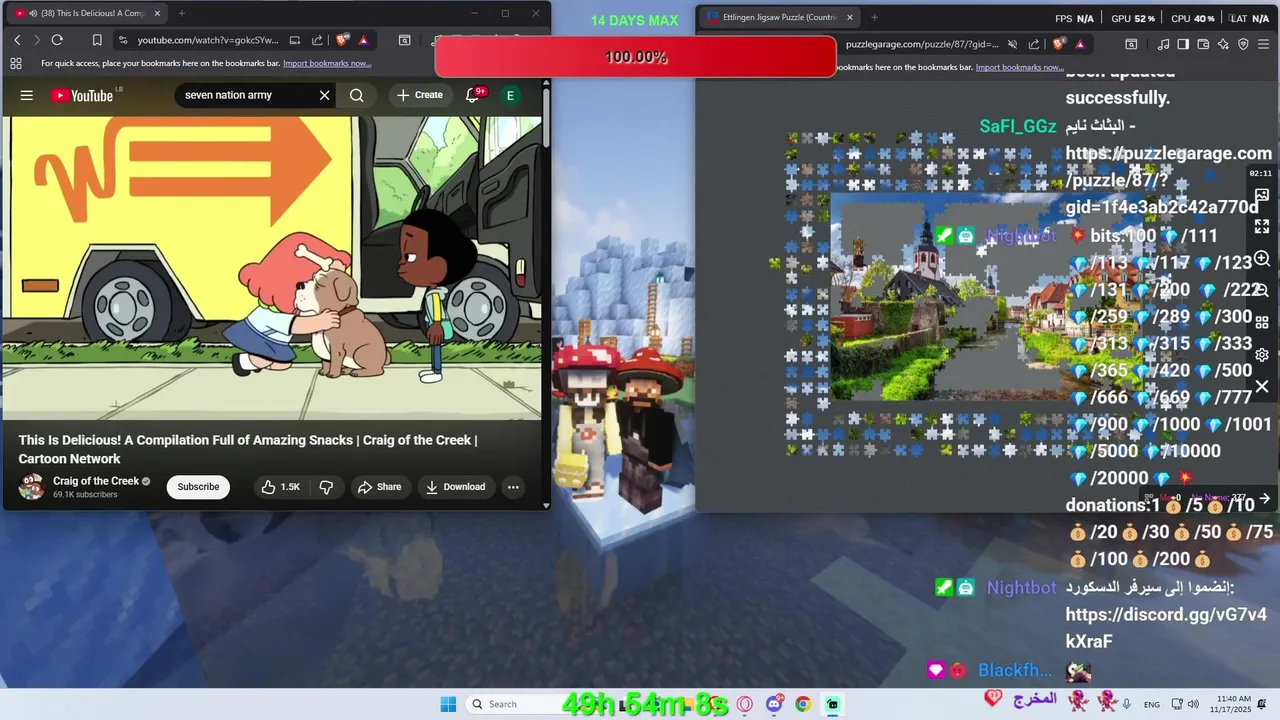1280x720 pixels.
Task: Bookmark the YouTube page
Action: [x=97, y=40]
